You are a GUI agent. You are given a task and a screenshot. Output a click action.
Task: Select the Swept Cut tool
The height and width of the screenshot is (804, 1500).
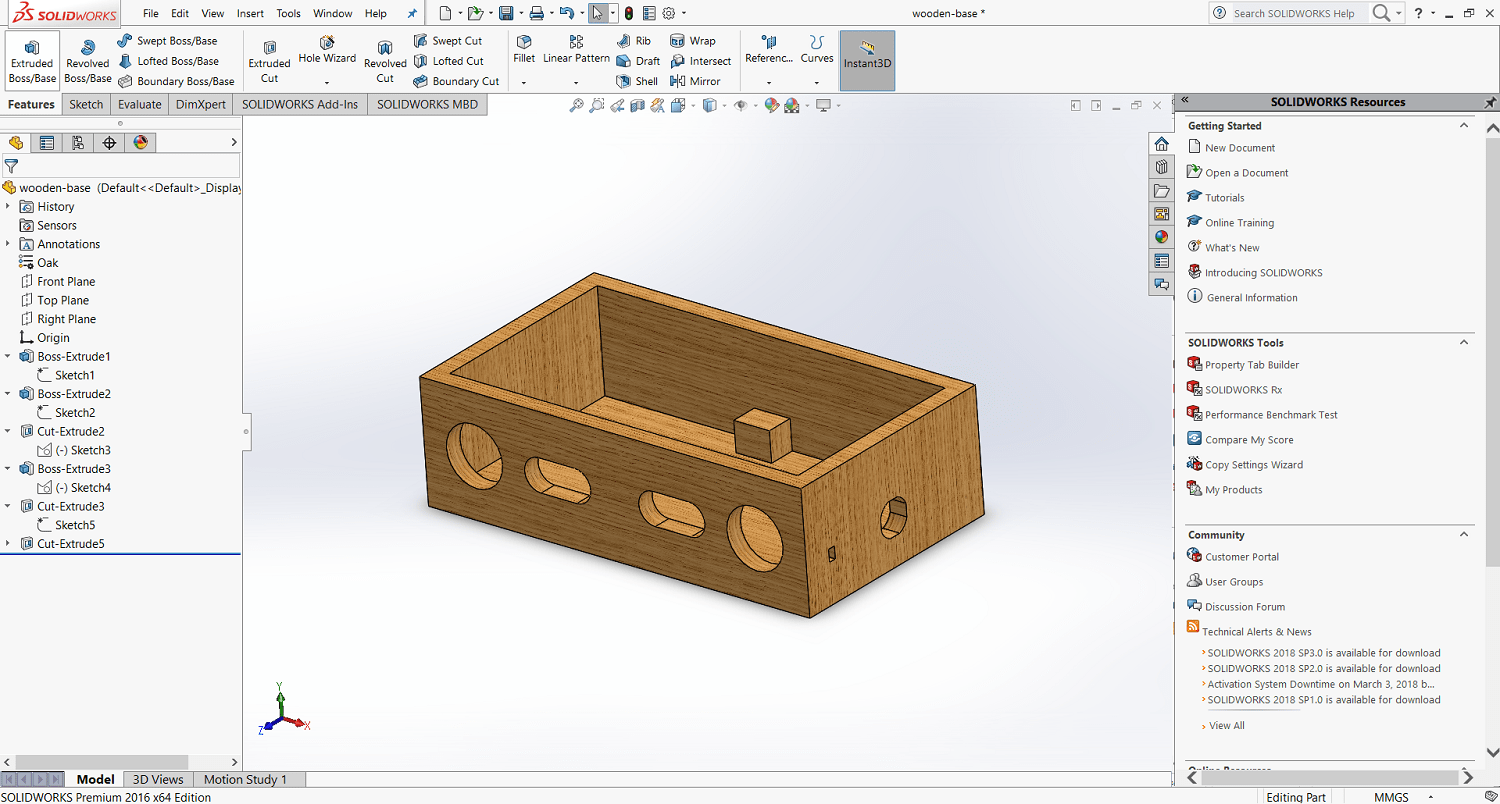(447, 41)
